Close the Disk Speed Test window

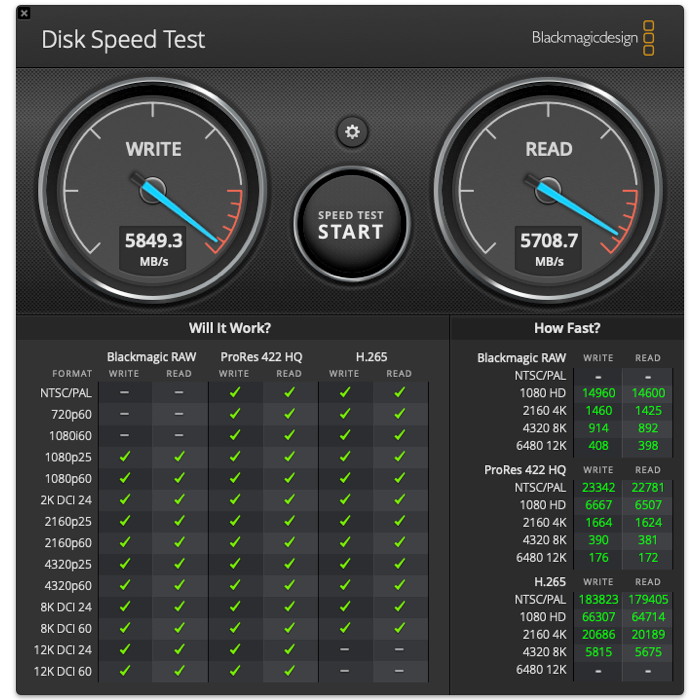pos(24,13)
